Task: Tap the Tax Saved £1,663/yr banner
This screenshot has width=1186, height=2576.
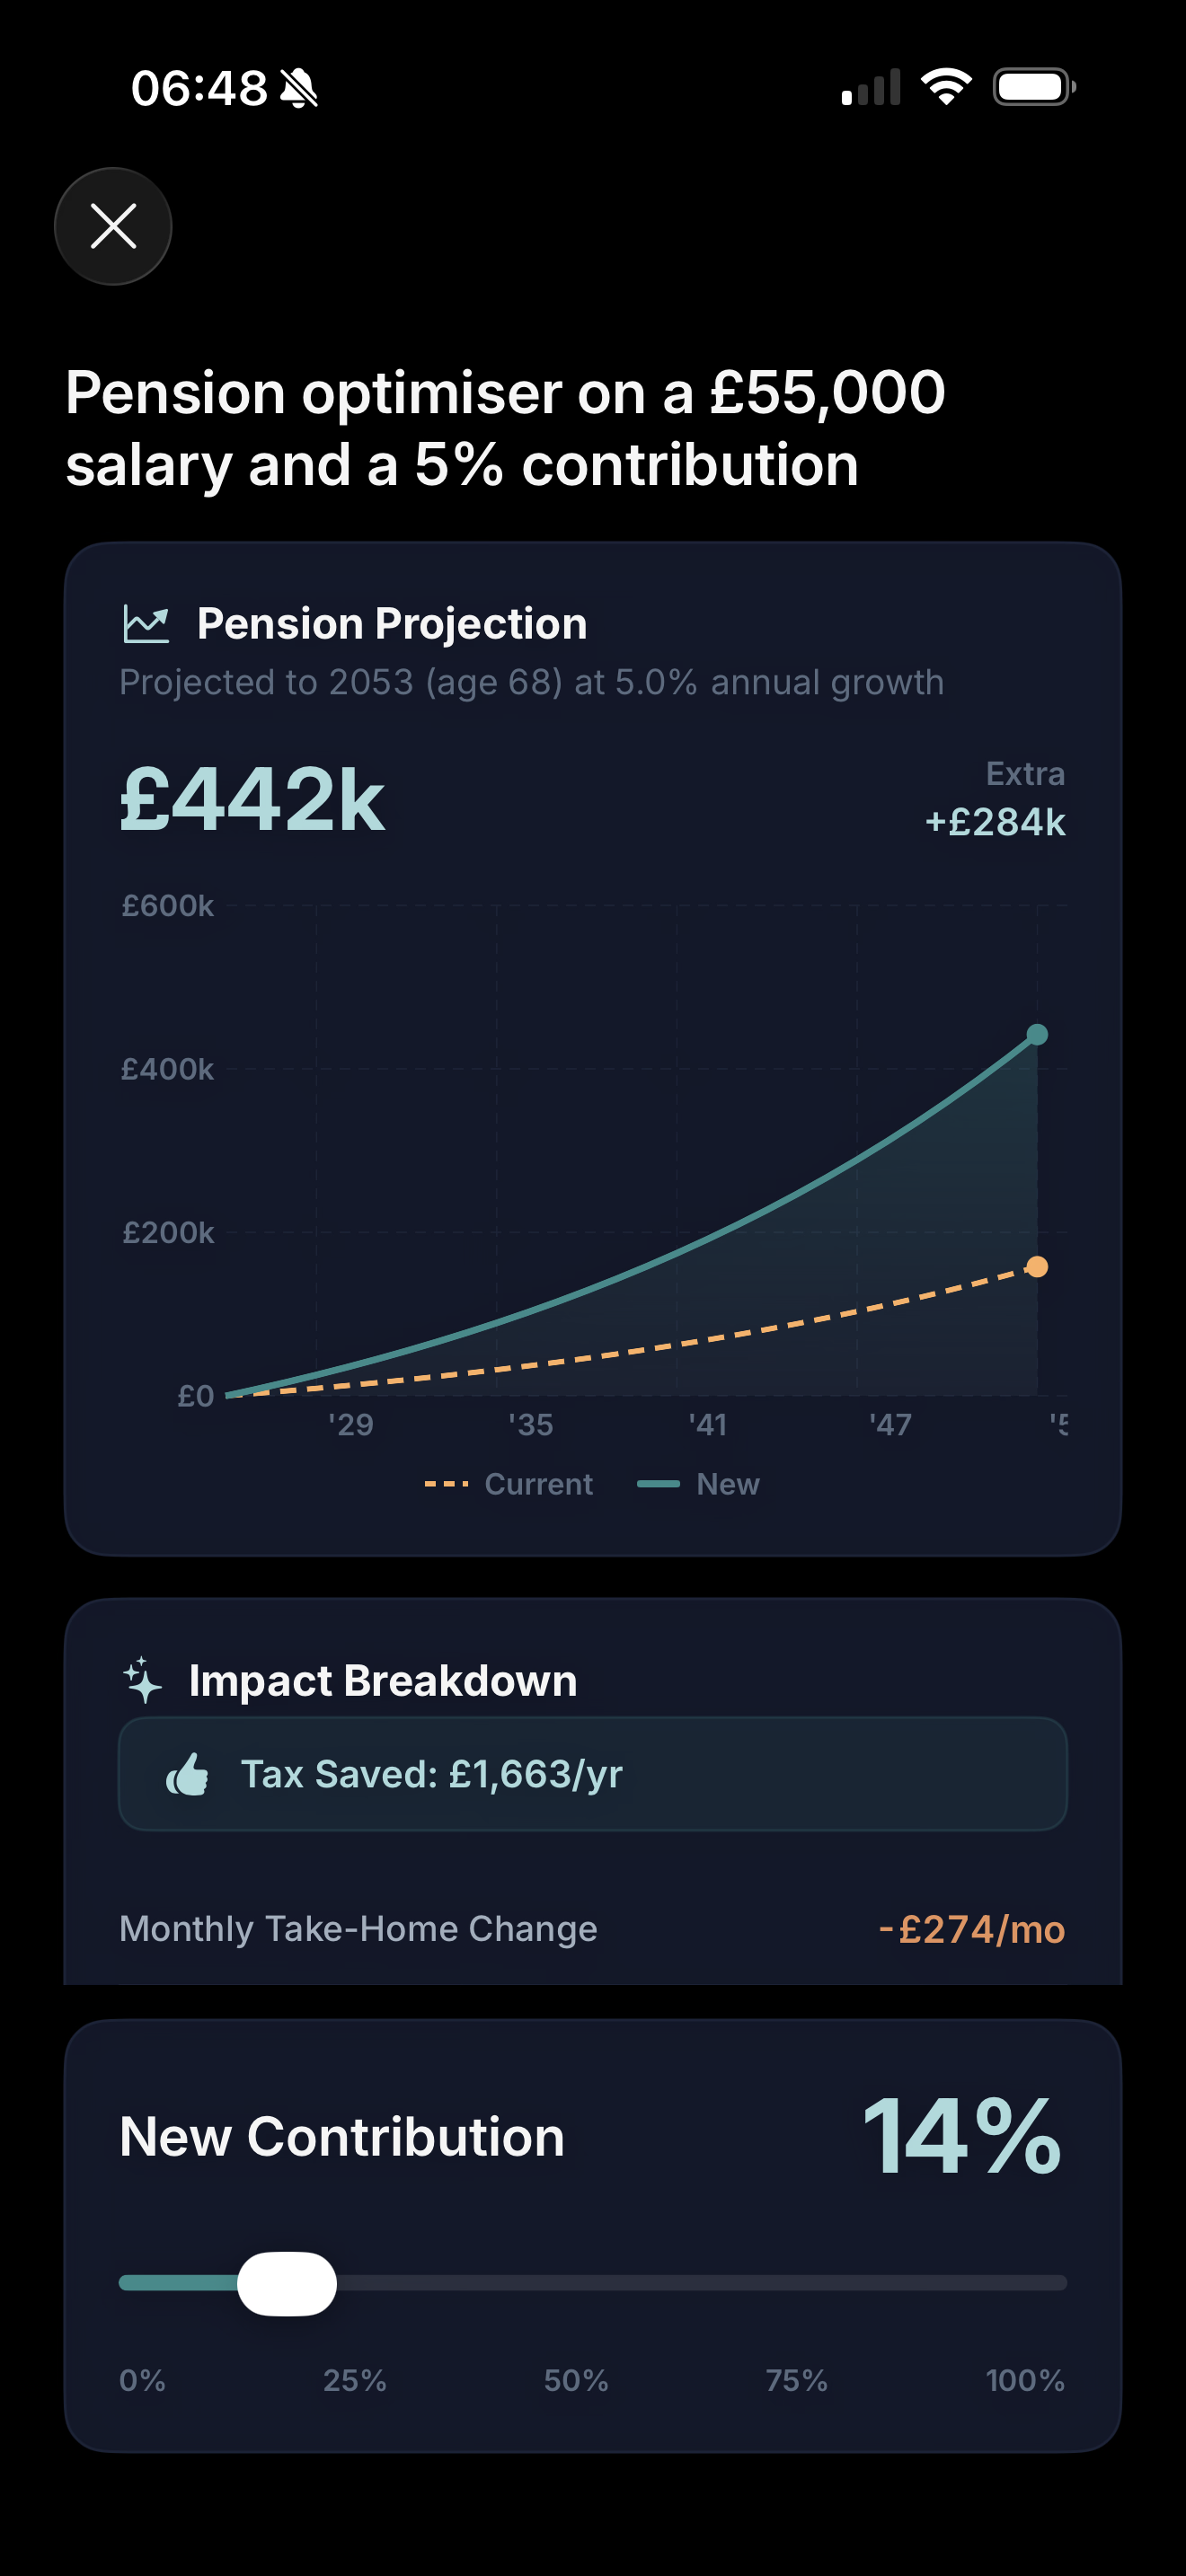Action: (592, 1774)
